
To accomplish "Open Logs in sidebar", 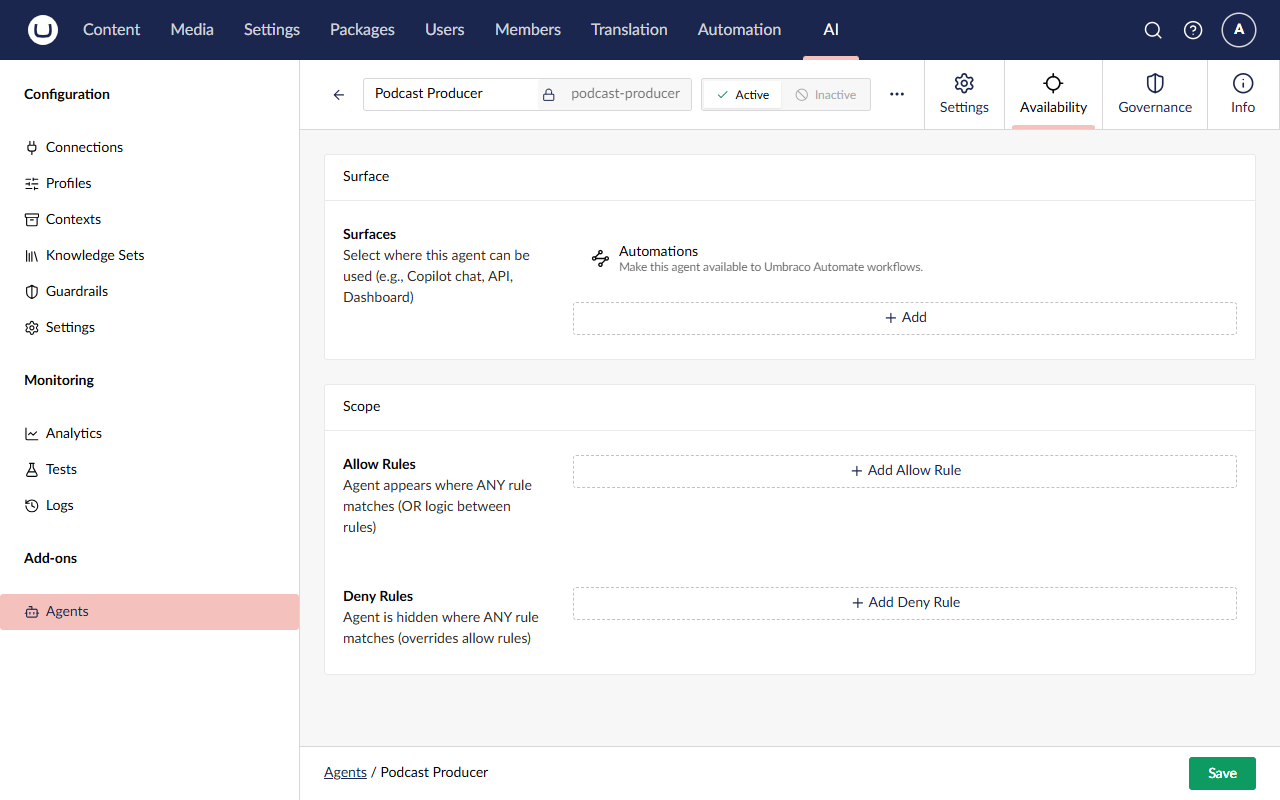I will [150, 505].
